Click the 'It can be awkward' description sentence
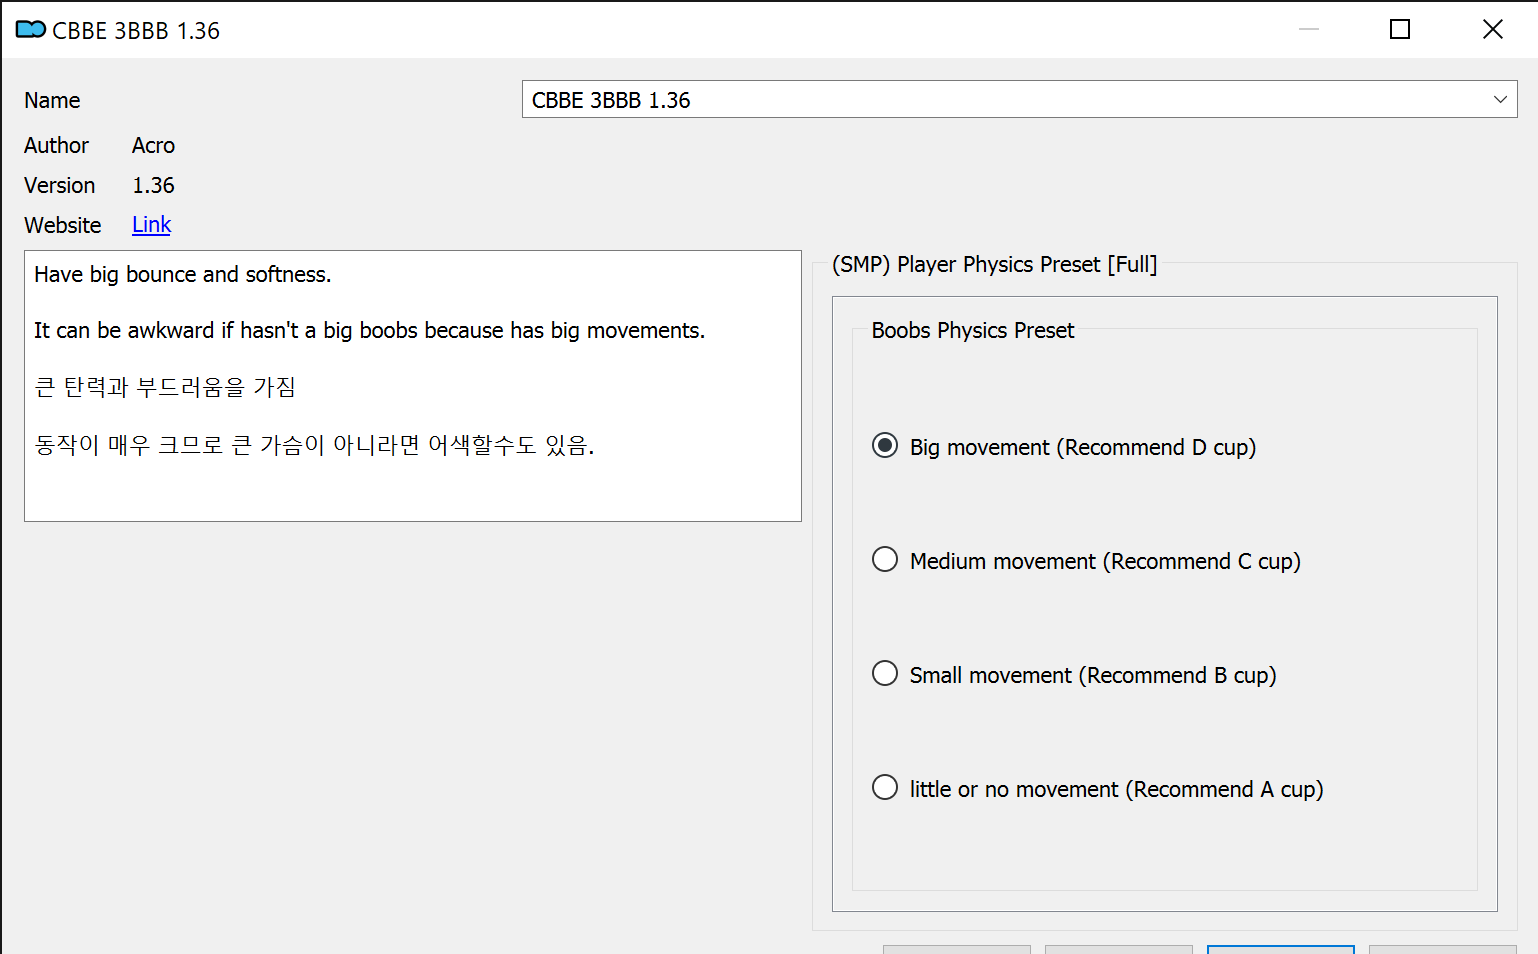1538x954 pixels. [x=369, y=330]
